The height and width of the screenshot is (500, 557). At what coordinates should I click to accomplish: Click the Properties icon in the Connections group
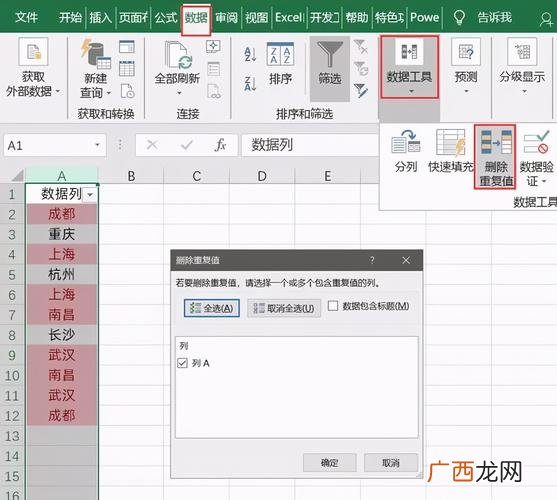(213, 69)
